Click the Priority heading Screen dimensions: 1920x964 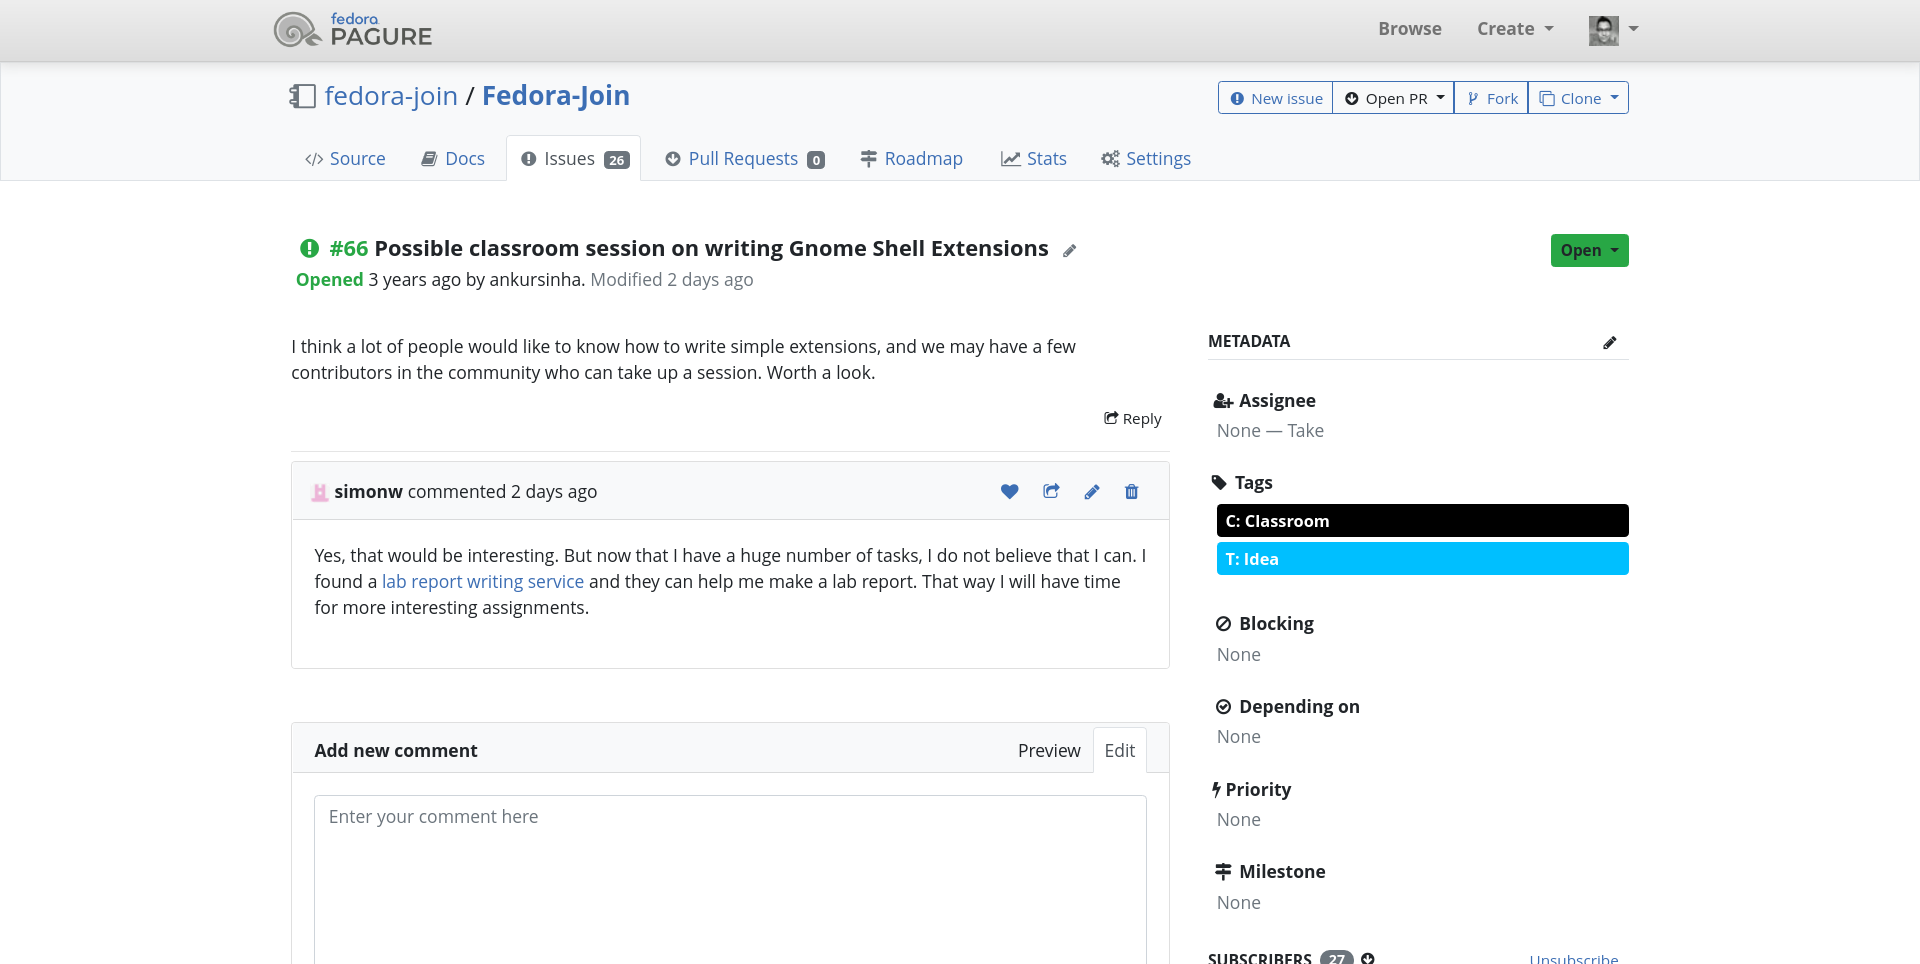point(1258,790)
